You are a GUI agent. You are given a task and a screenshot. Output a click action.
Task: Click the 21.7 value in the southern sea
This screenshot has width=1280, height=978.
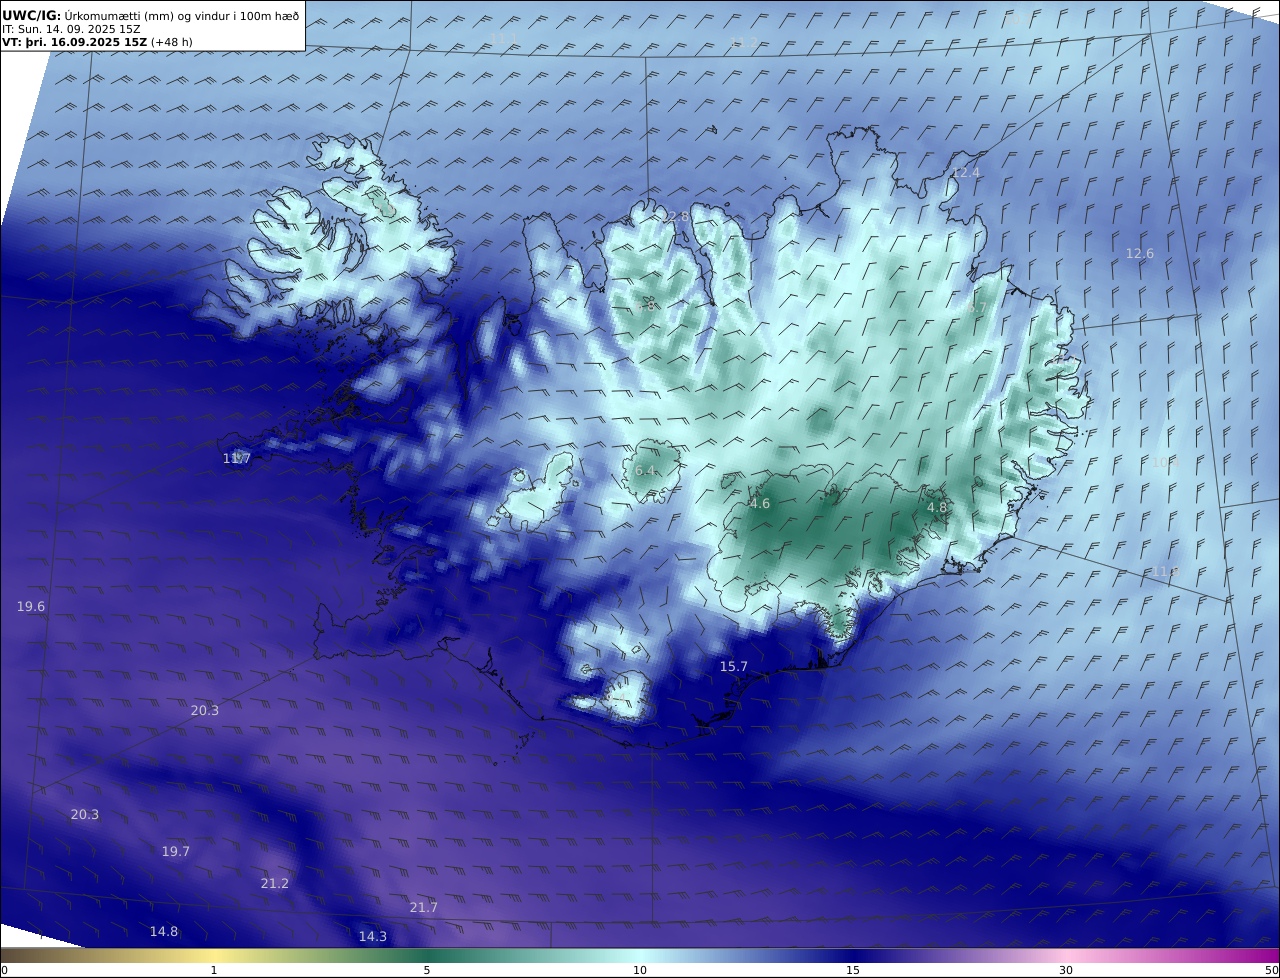coord(424,908)
